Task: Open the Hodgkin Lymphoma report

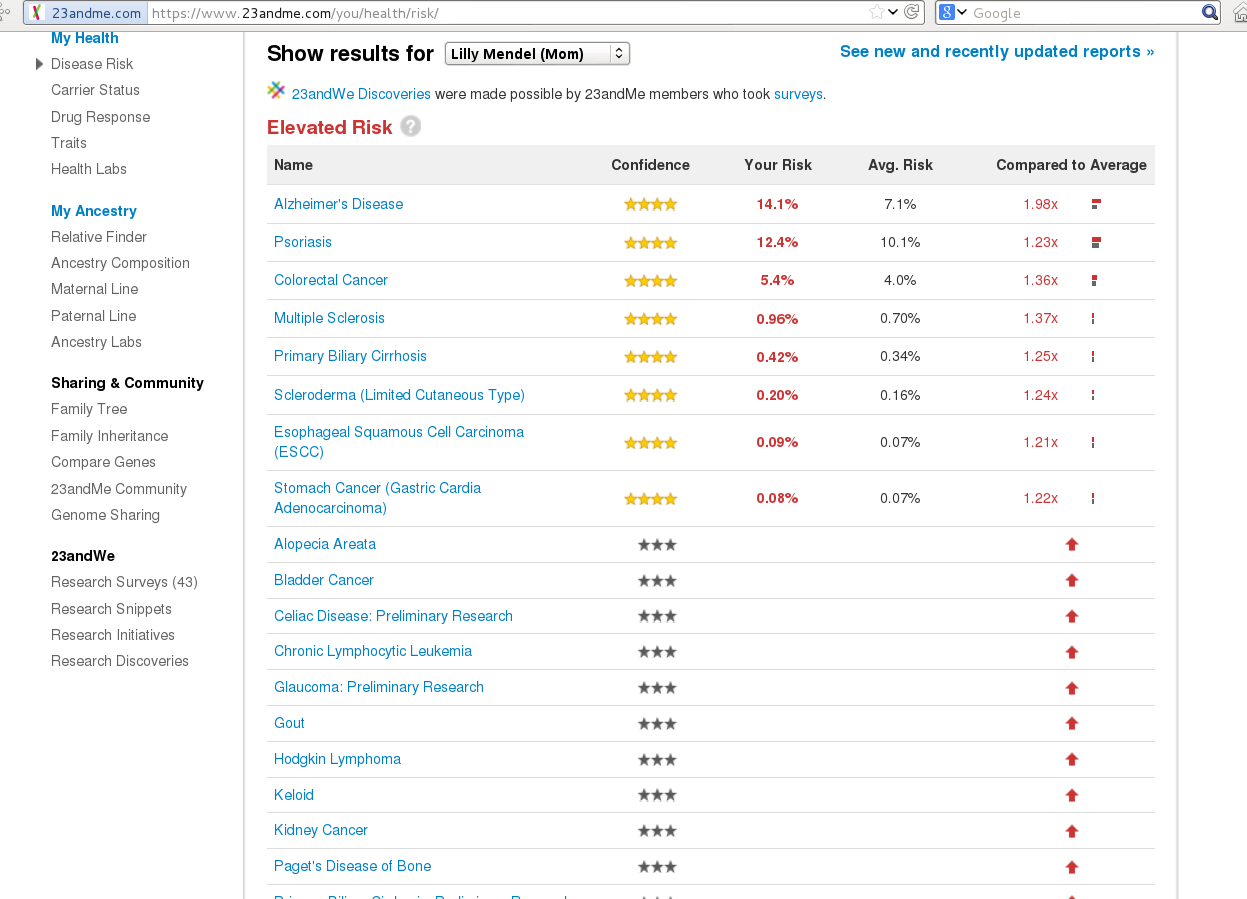Action: click(x=338, y=759)
